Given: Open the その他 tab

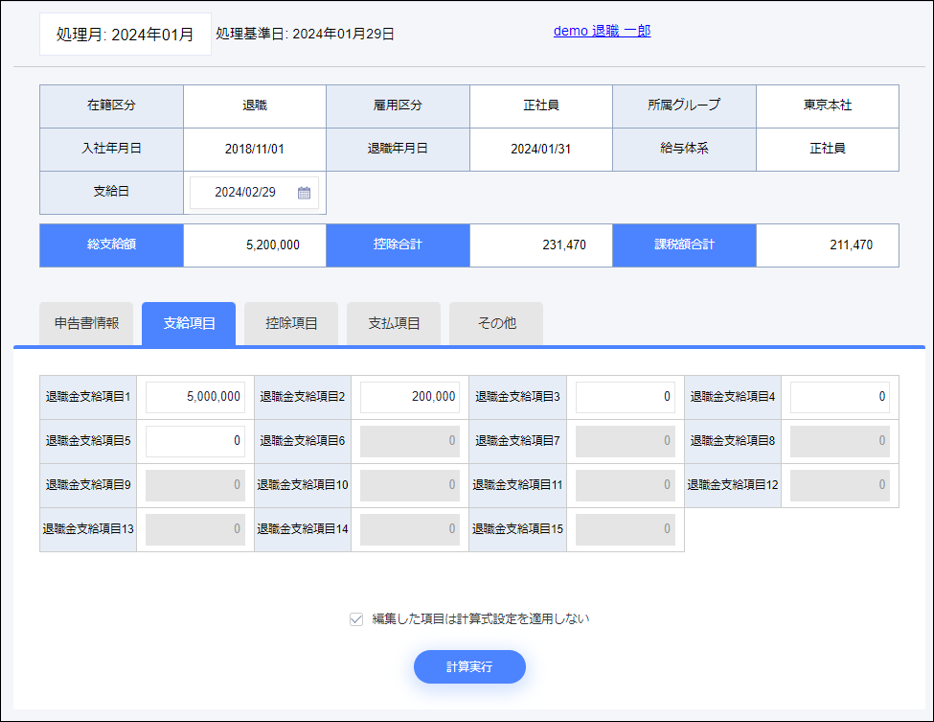Looking at the screenshot, I should coord(496,322).
